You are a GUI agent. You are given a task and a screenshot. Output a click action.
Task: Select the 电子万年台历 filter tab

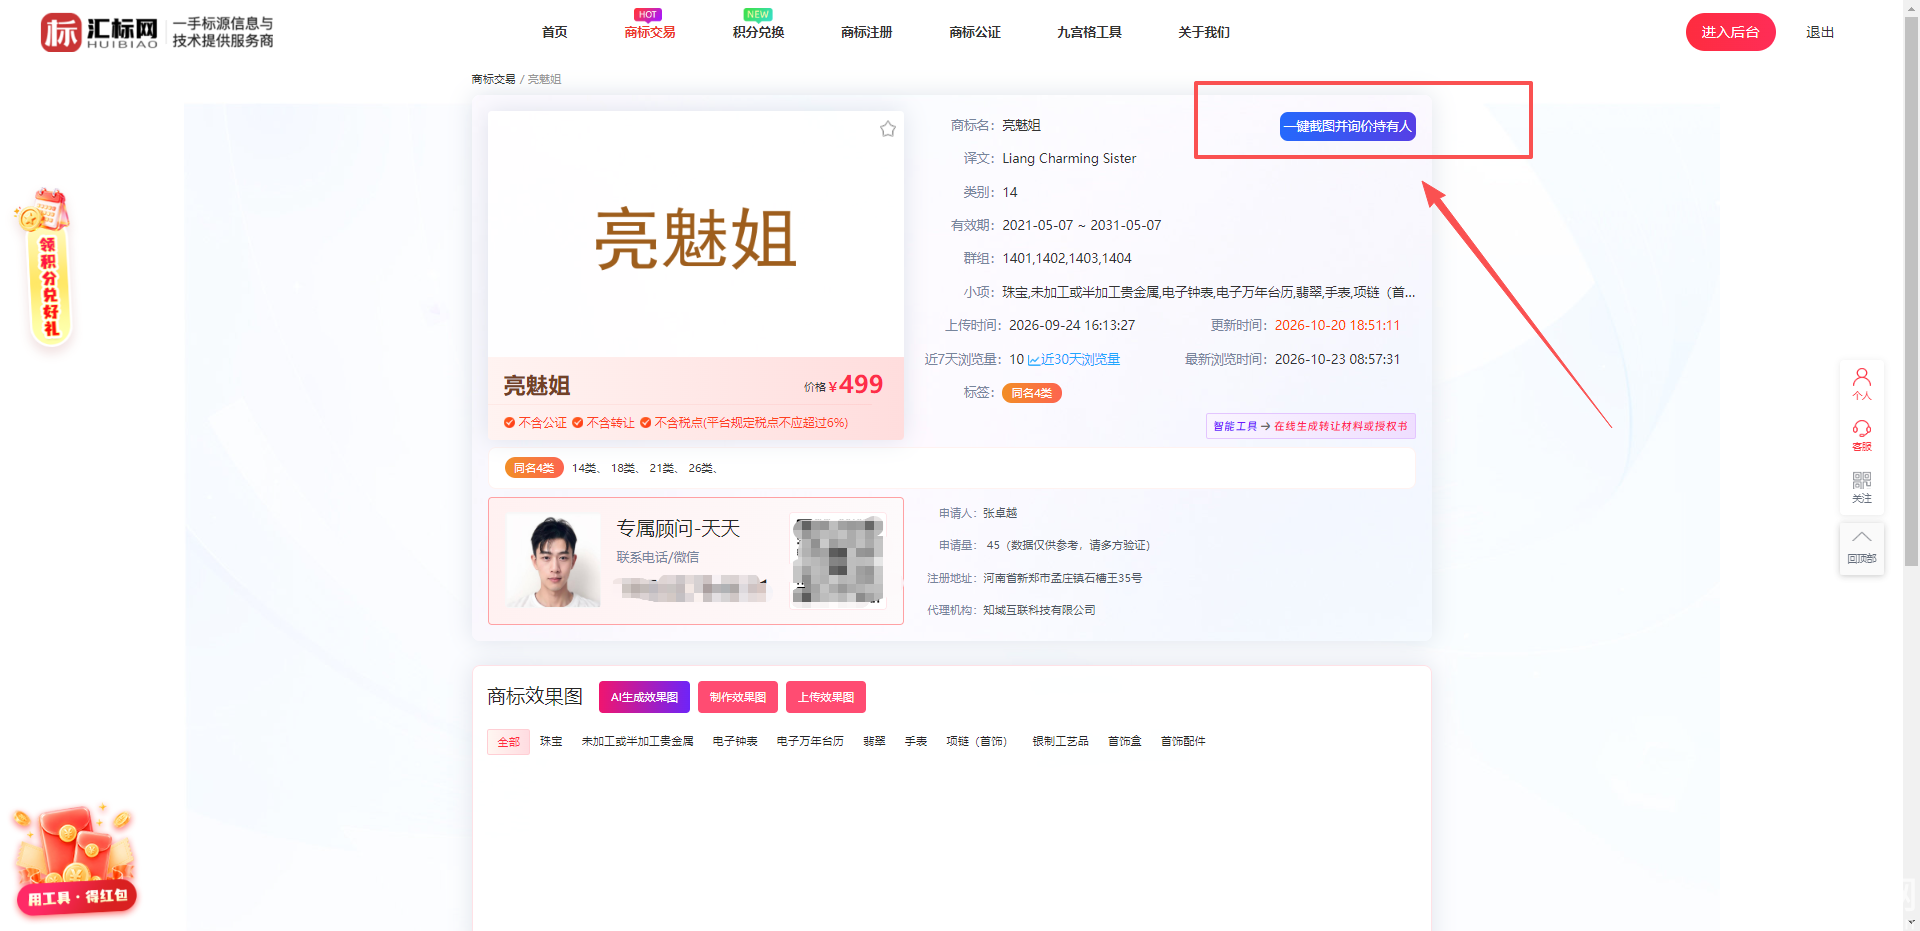(x=810, y=741)
